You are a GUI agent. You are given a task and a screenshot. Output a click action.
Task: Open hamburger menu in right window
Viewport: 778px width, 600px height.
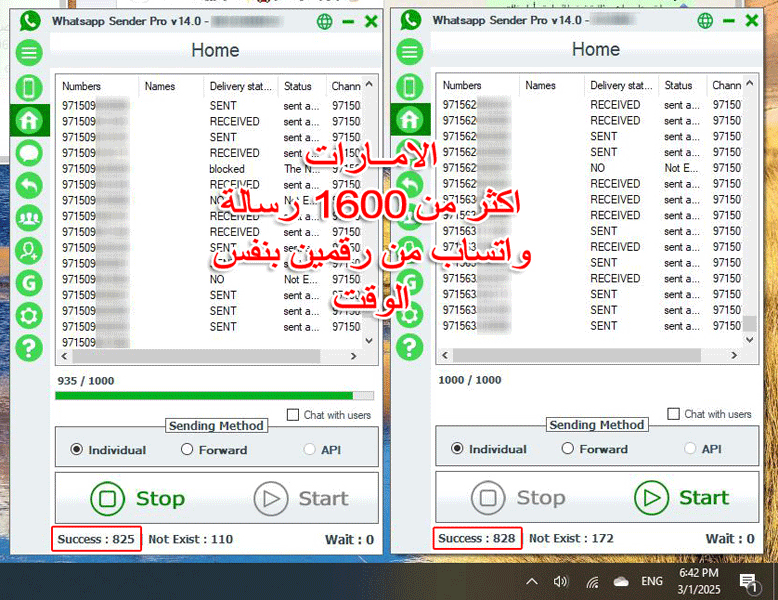(x=409, y=52)
